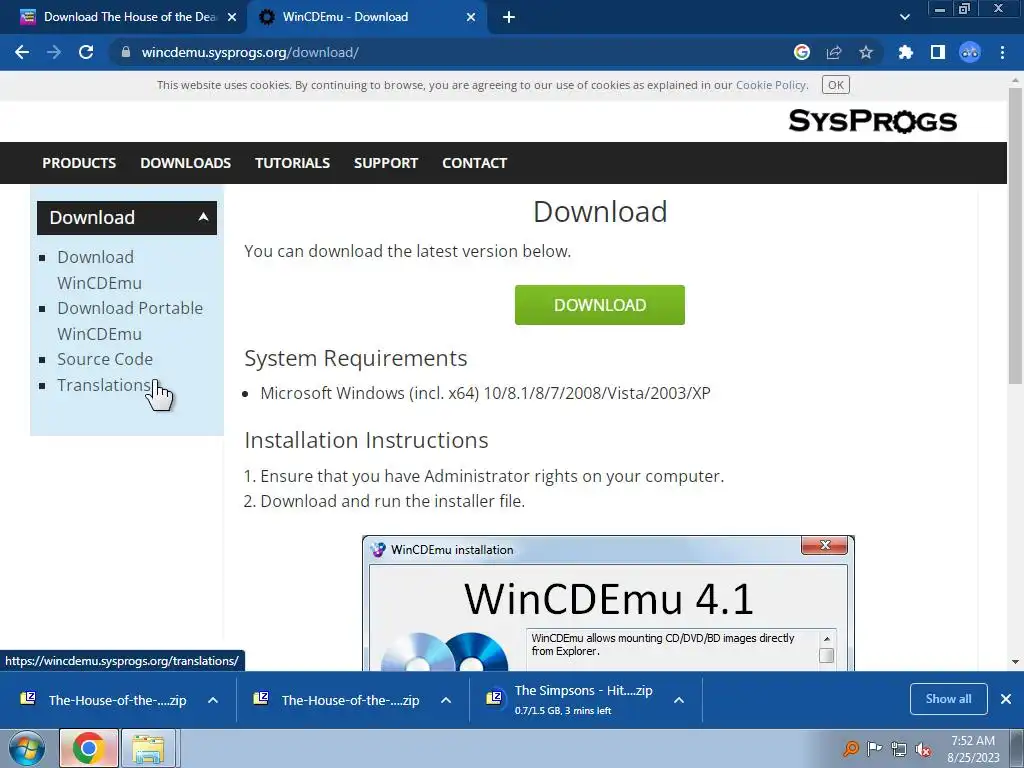Open Download Portable WinCDEmu link
This screenshot has height=768, width=1024.
coord(129,321)
